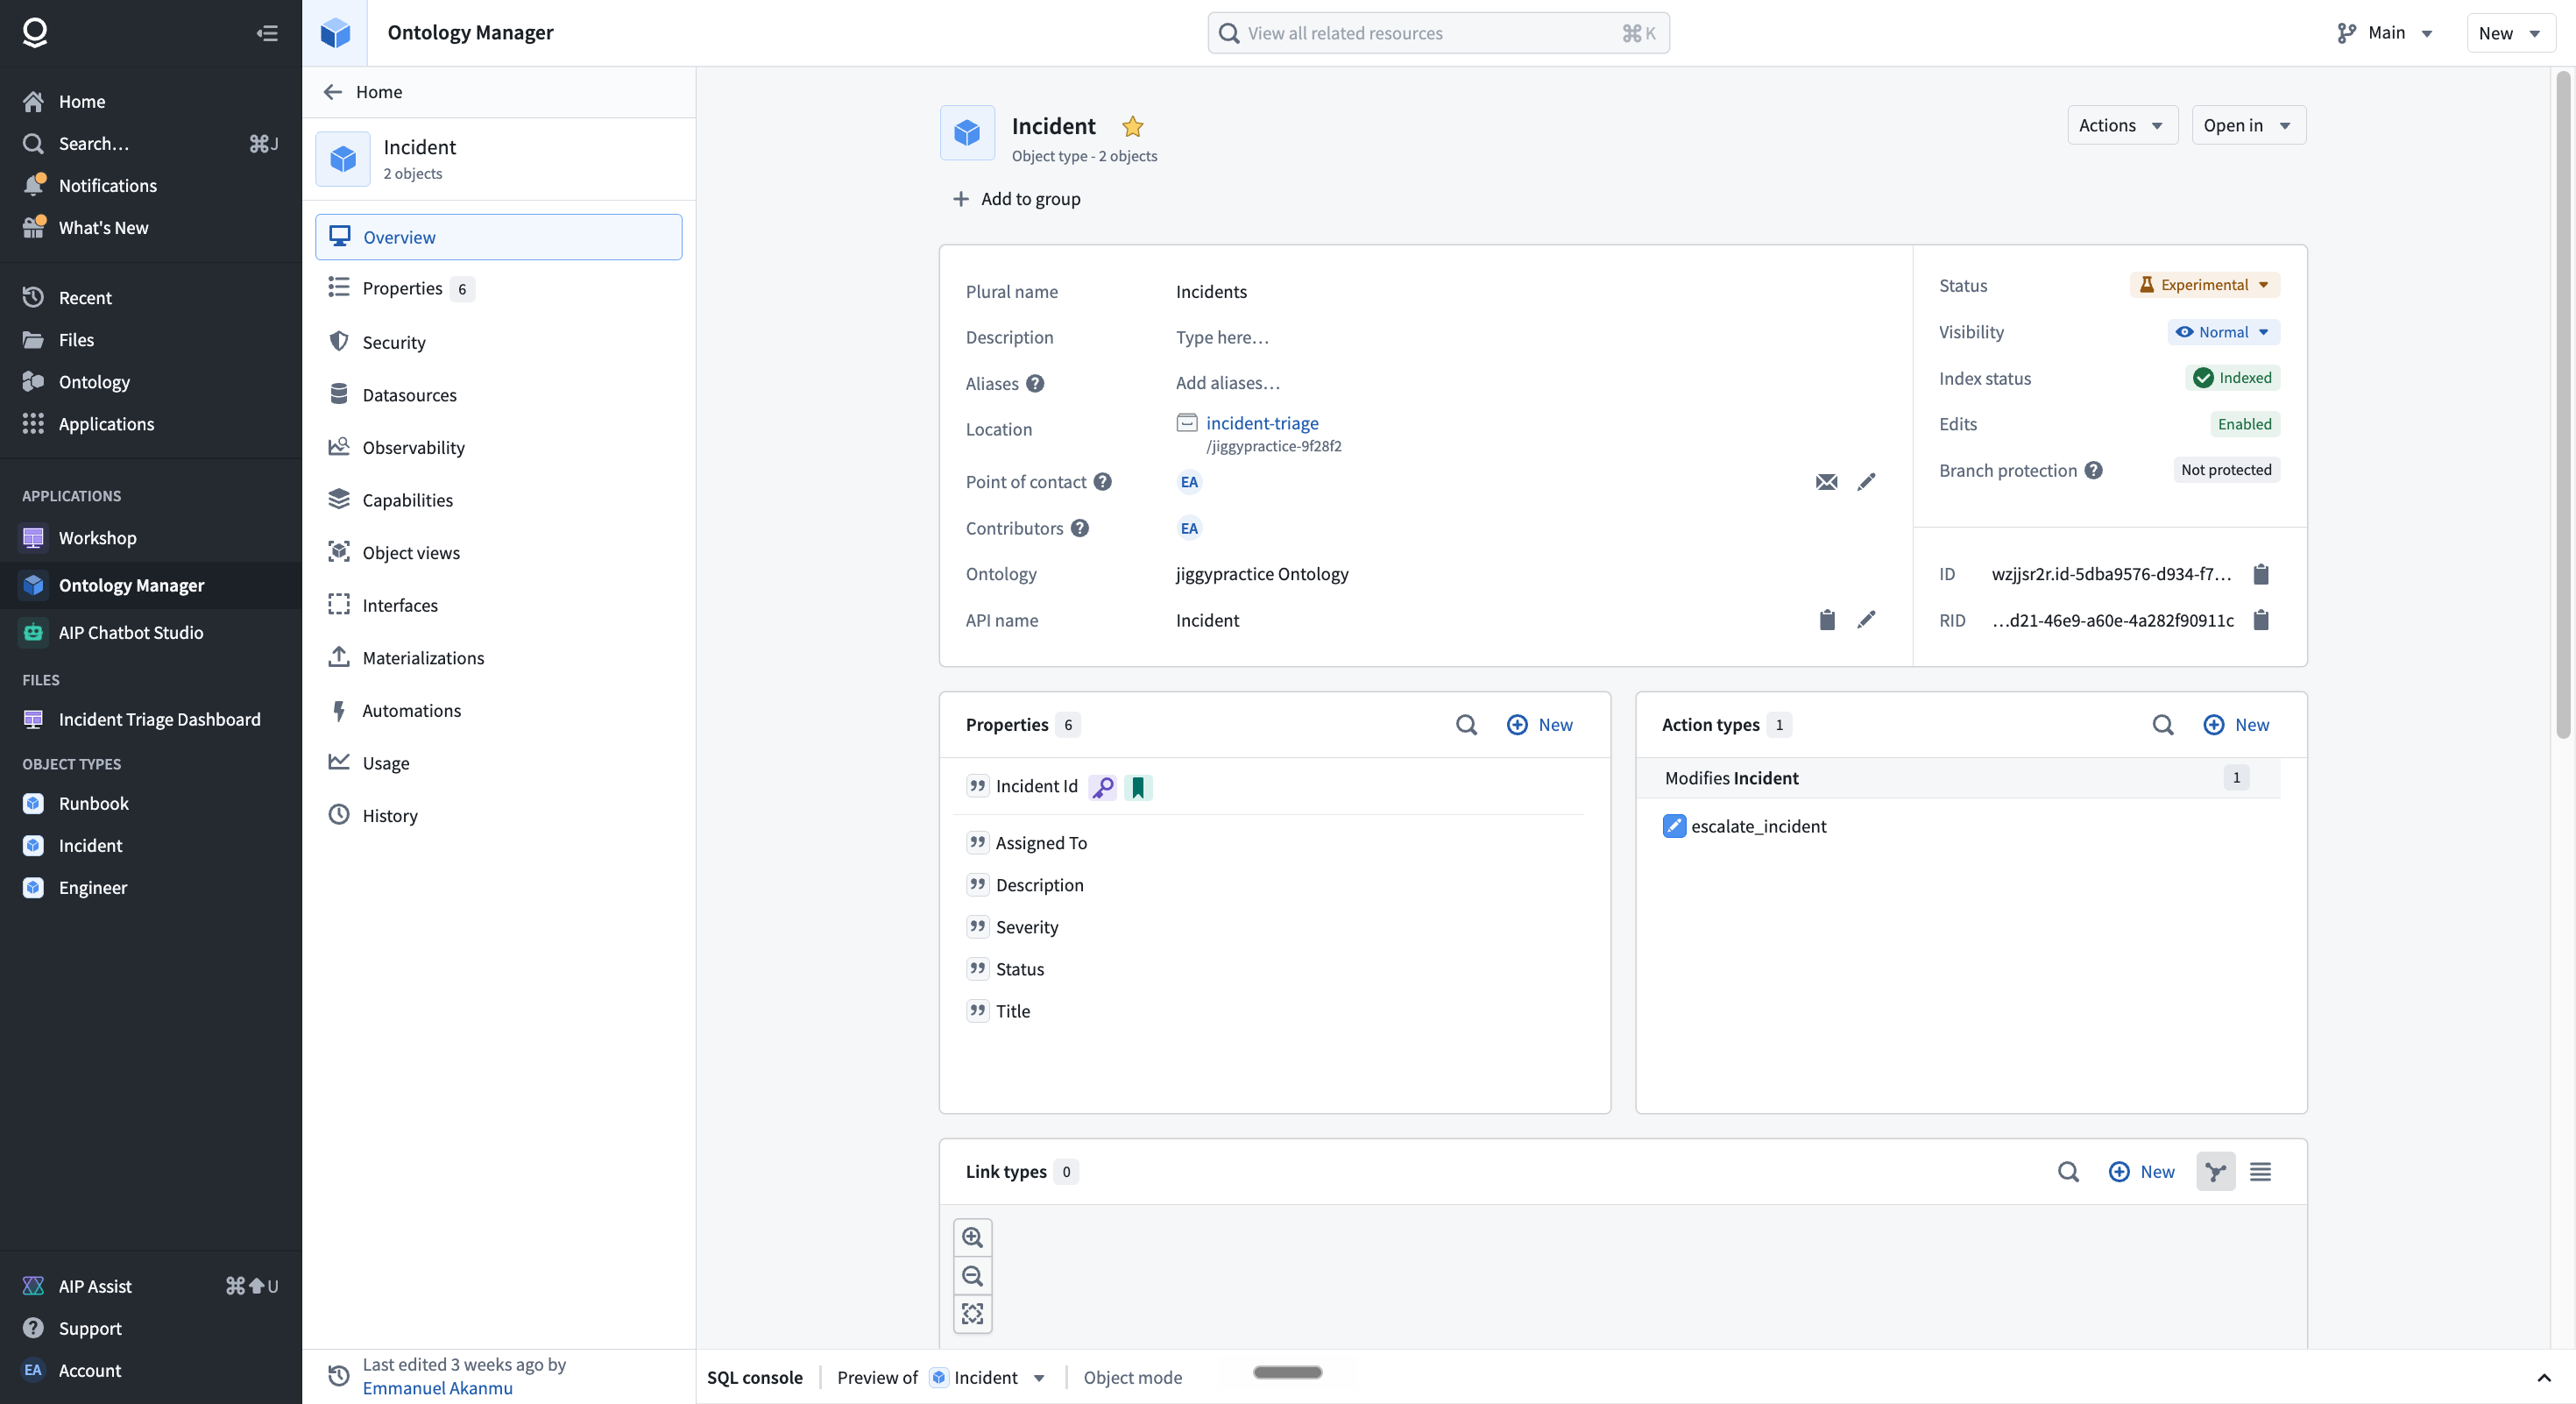Collapse the left sidebar with the collapse icon
The image size is (2576, 1404).
click(x=267, y=33)
